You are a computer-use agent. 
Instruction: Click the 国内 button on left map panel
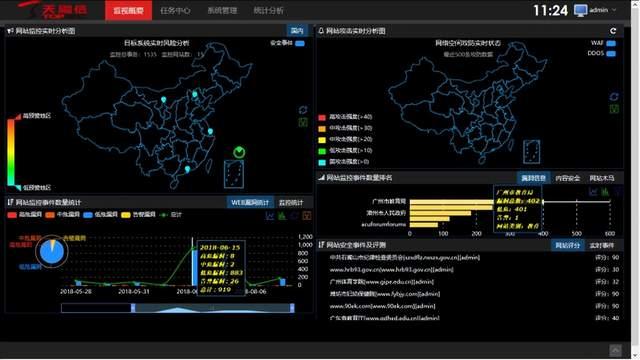click(297, 31)
